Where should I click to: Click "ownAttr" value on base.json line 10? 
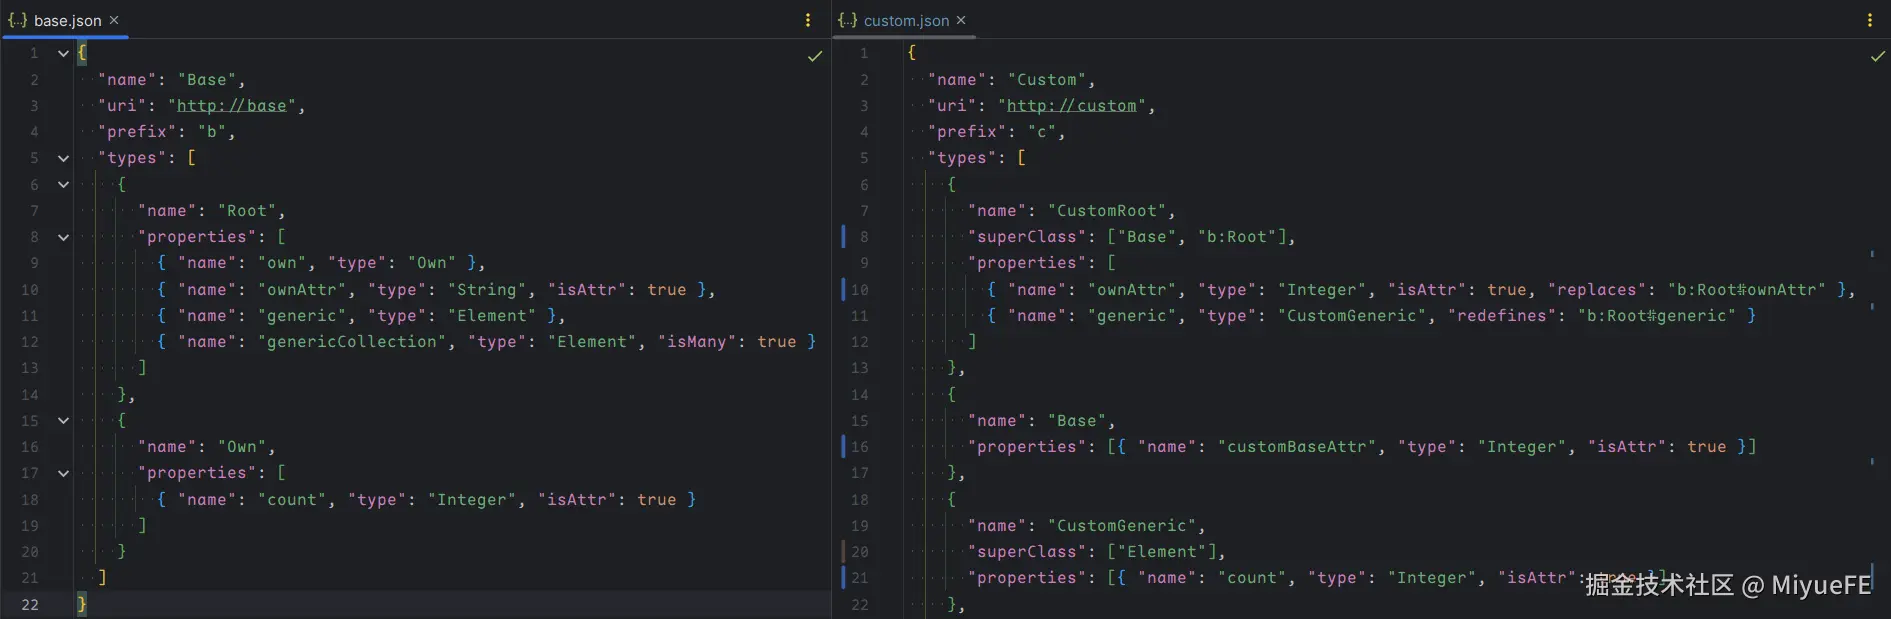click(x=302, y=290)
